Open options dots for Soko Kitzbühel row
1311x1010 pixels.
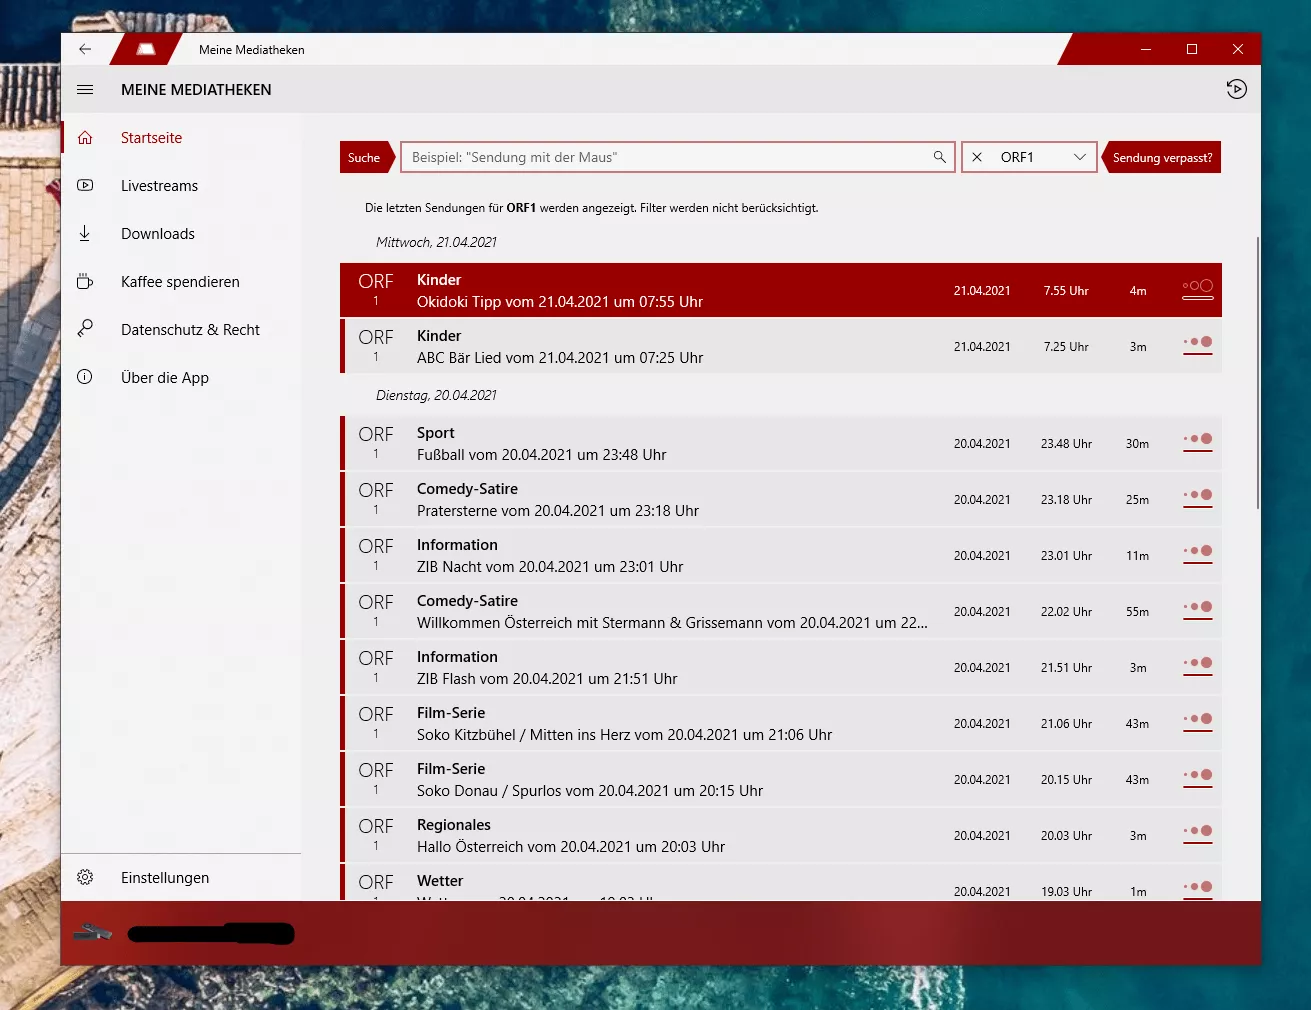click(1197, 723)
